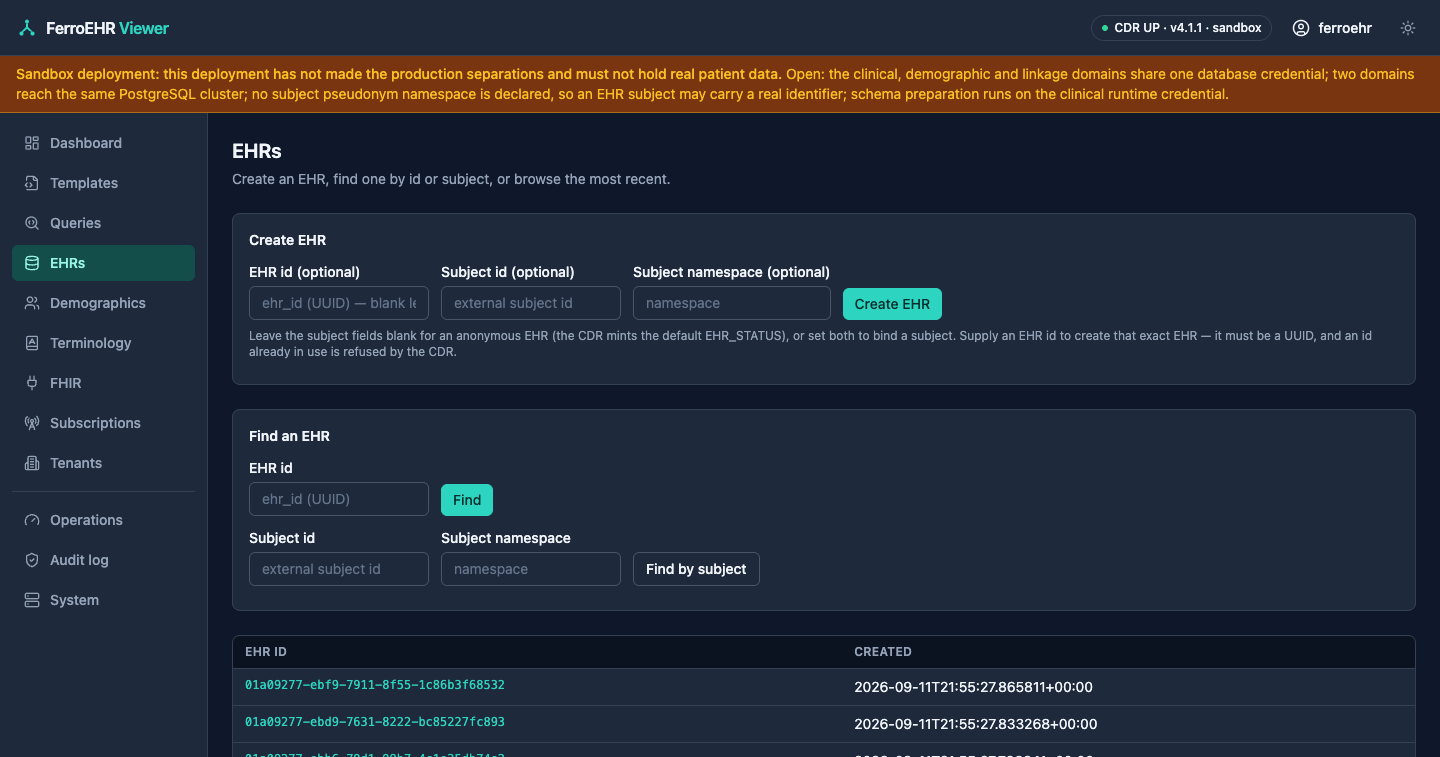Viewport: 1440px width, 757px height.
Task: Click the Dashboard sidebar icon
Action: [32, 143]
